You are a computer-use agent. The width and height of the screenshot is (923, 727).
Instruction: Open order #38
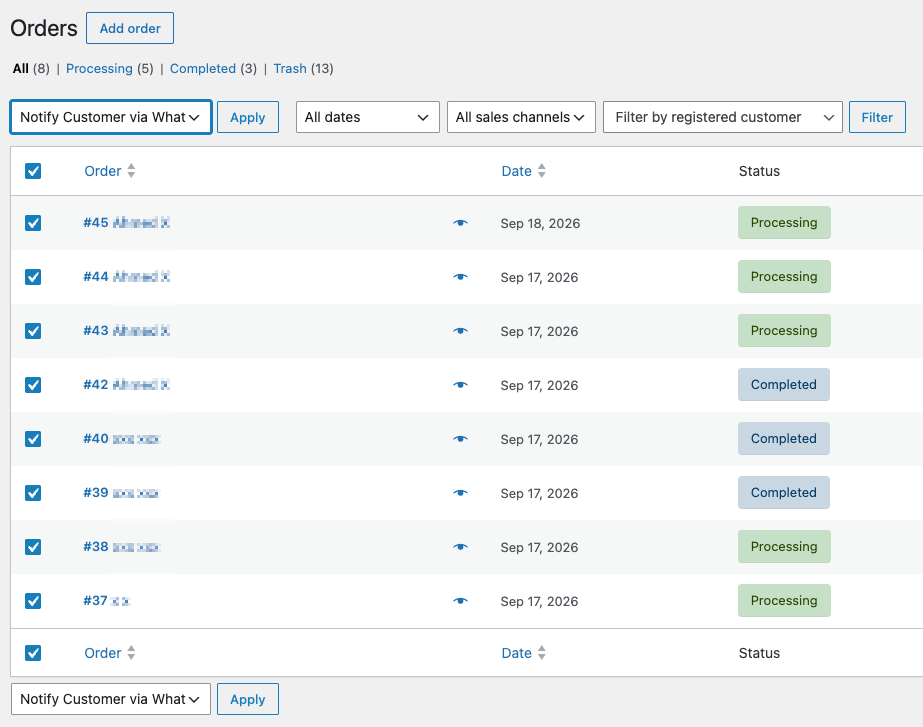click(x=122, y=547)
